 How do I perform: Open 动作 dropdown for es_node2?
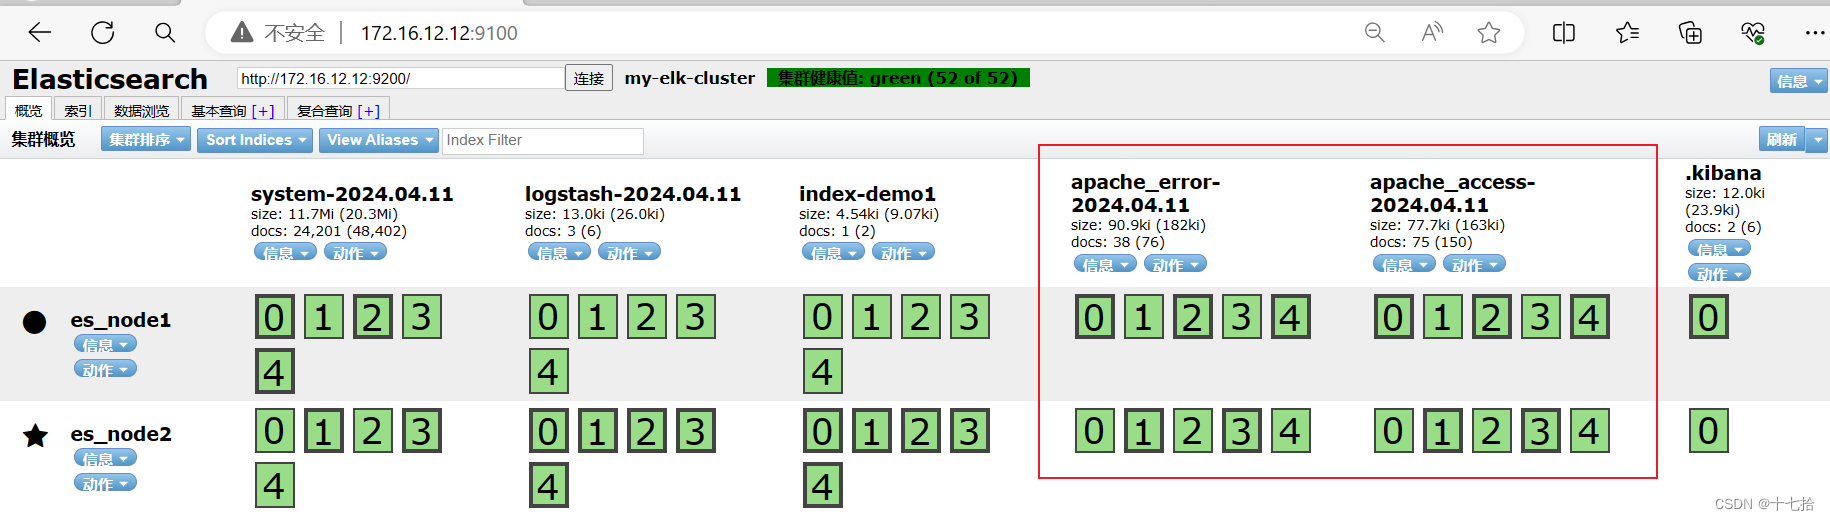105,483
